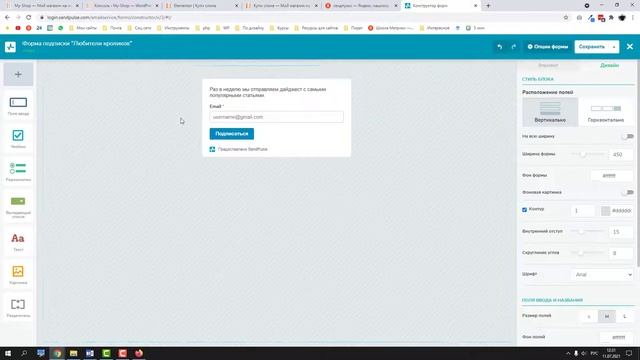Open the Arial font dropdown

[603, 275]
